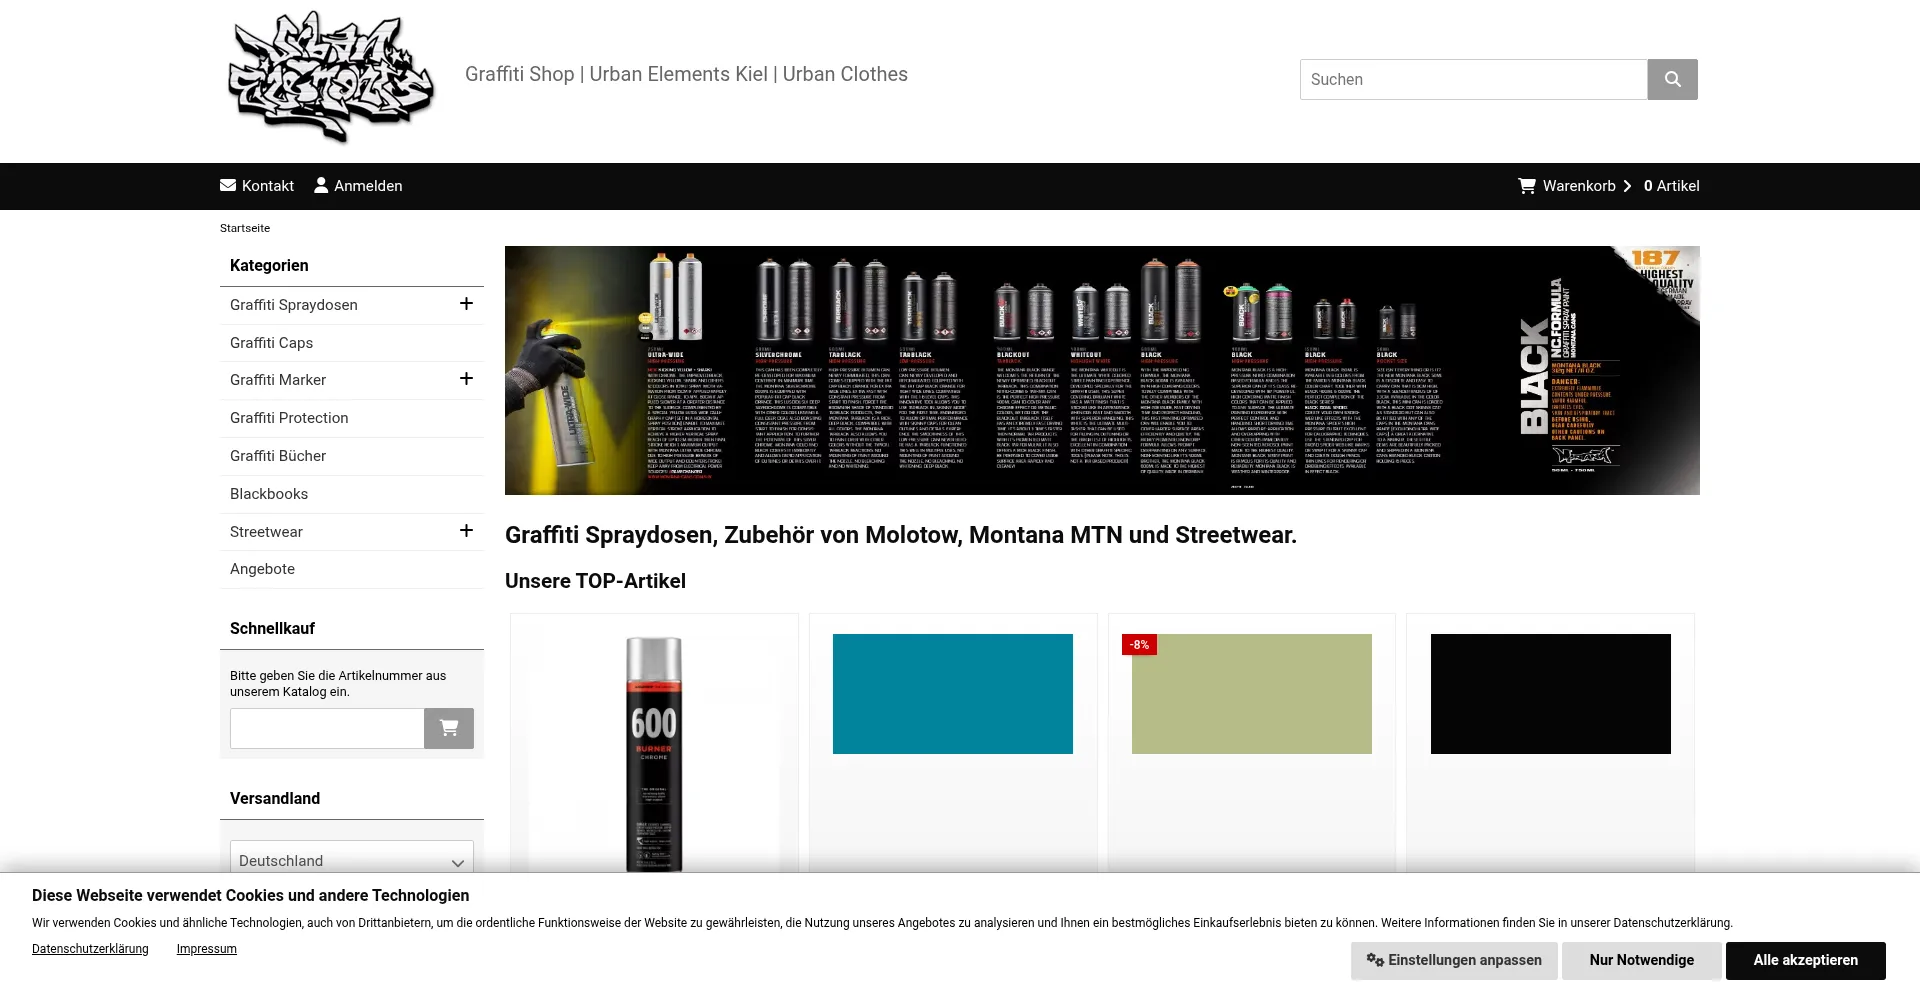The height and width of the screenshot is (993, 1920).
Task: Expand the Graffiti Marker category
Action: coord(466,379)
